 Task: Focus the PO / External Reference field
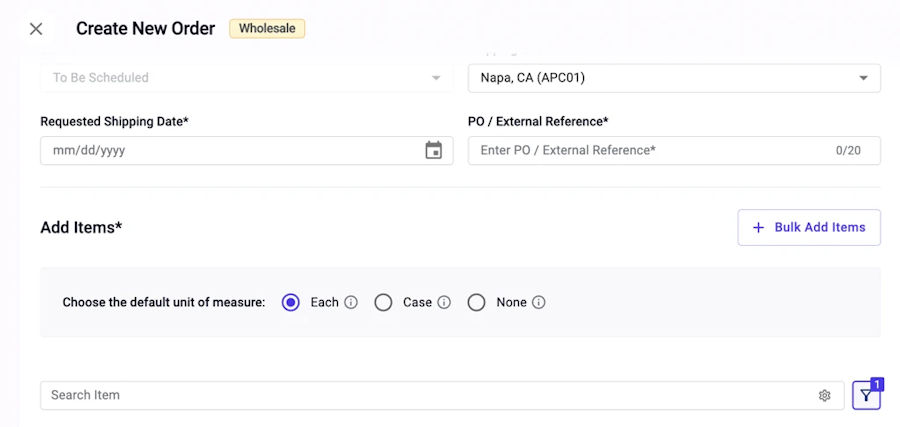point(674,150)
